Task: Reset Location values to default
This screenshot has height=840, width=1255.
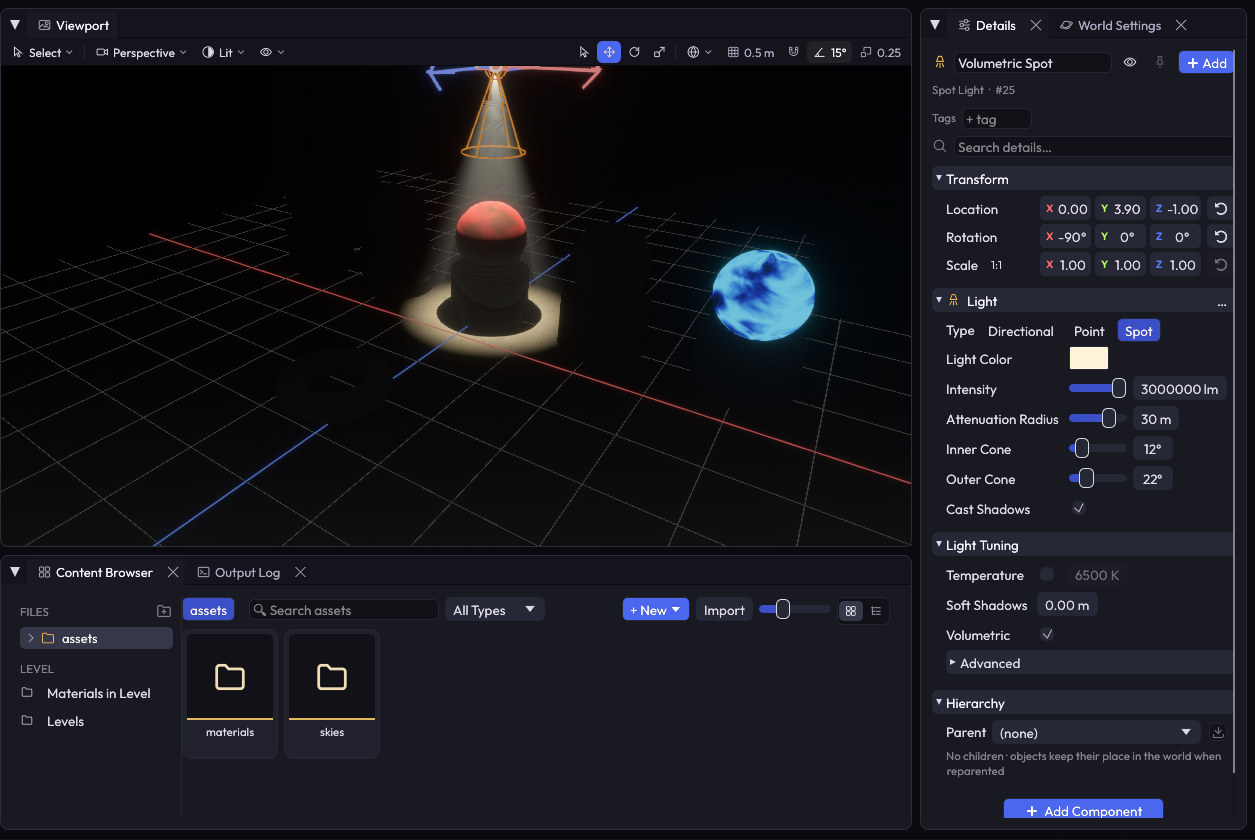Action: pos(1220,209)
